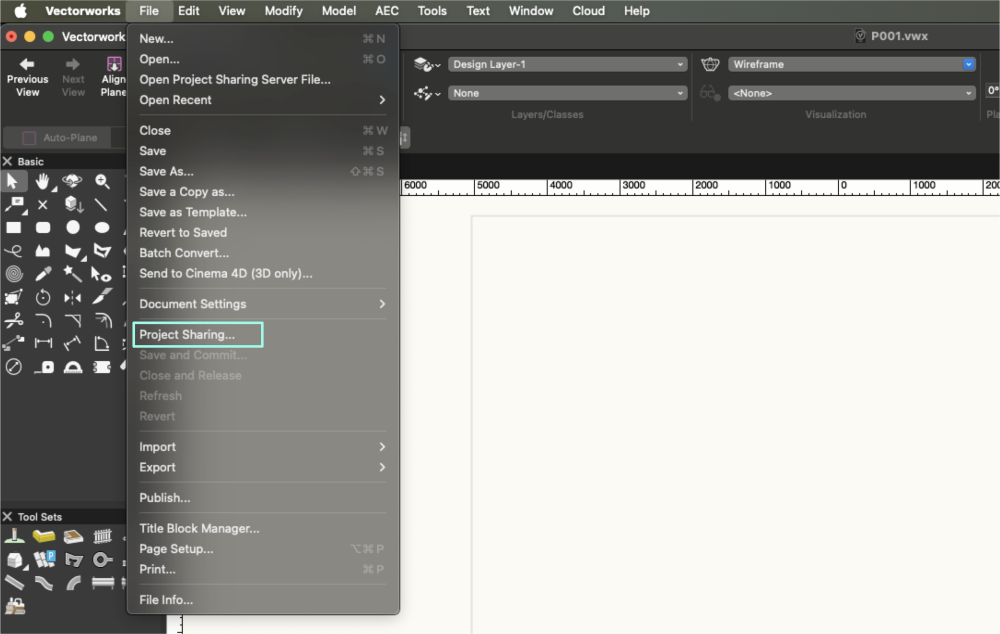The width and height of the screenshot is (1000, 634).
Task: Select the Eyedropper tool
Action: tap(43, 274)
